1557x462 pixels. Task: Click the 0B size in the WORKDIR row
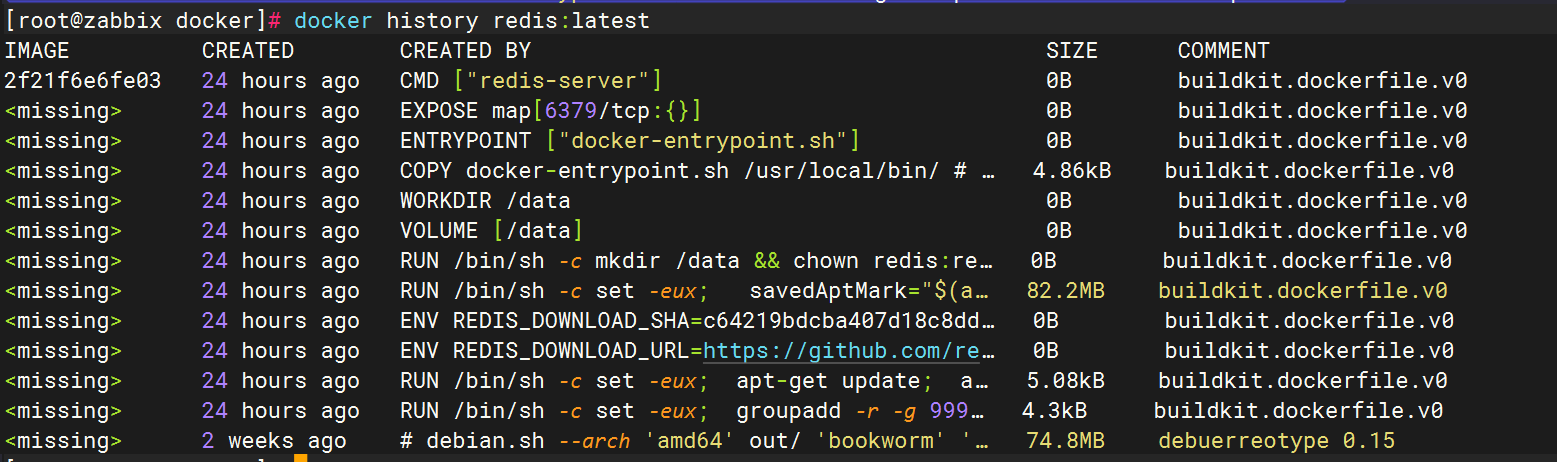click(x=1059, y=201)
